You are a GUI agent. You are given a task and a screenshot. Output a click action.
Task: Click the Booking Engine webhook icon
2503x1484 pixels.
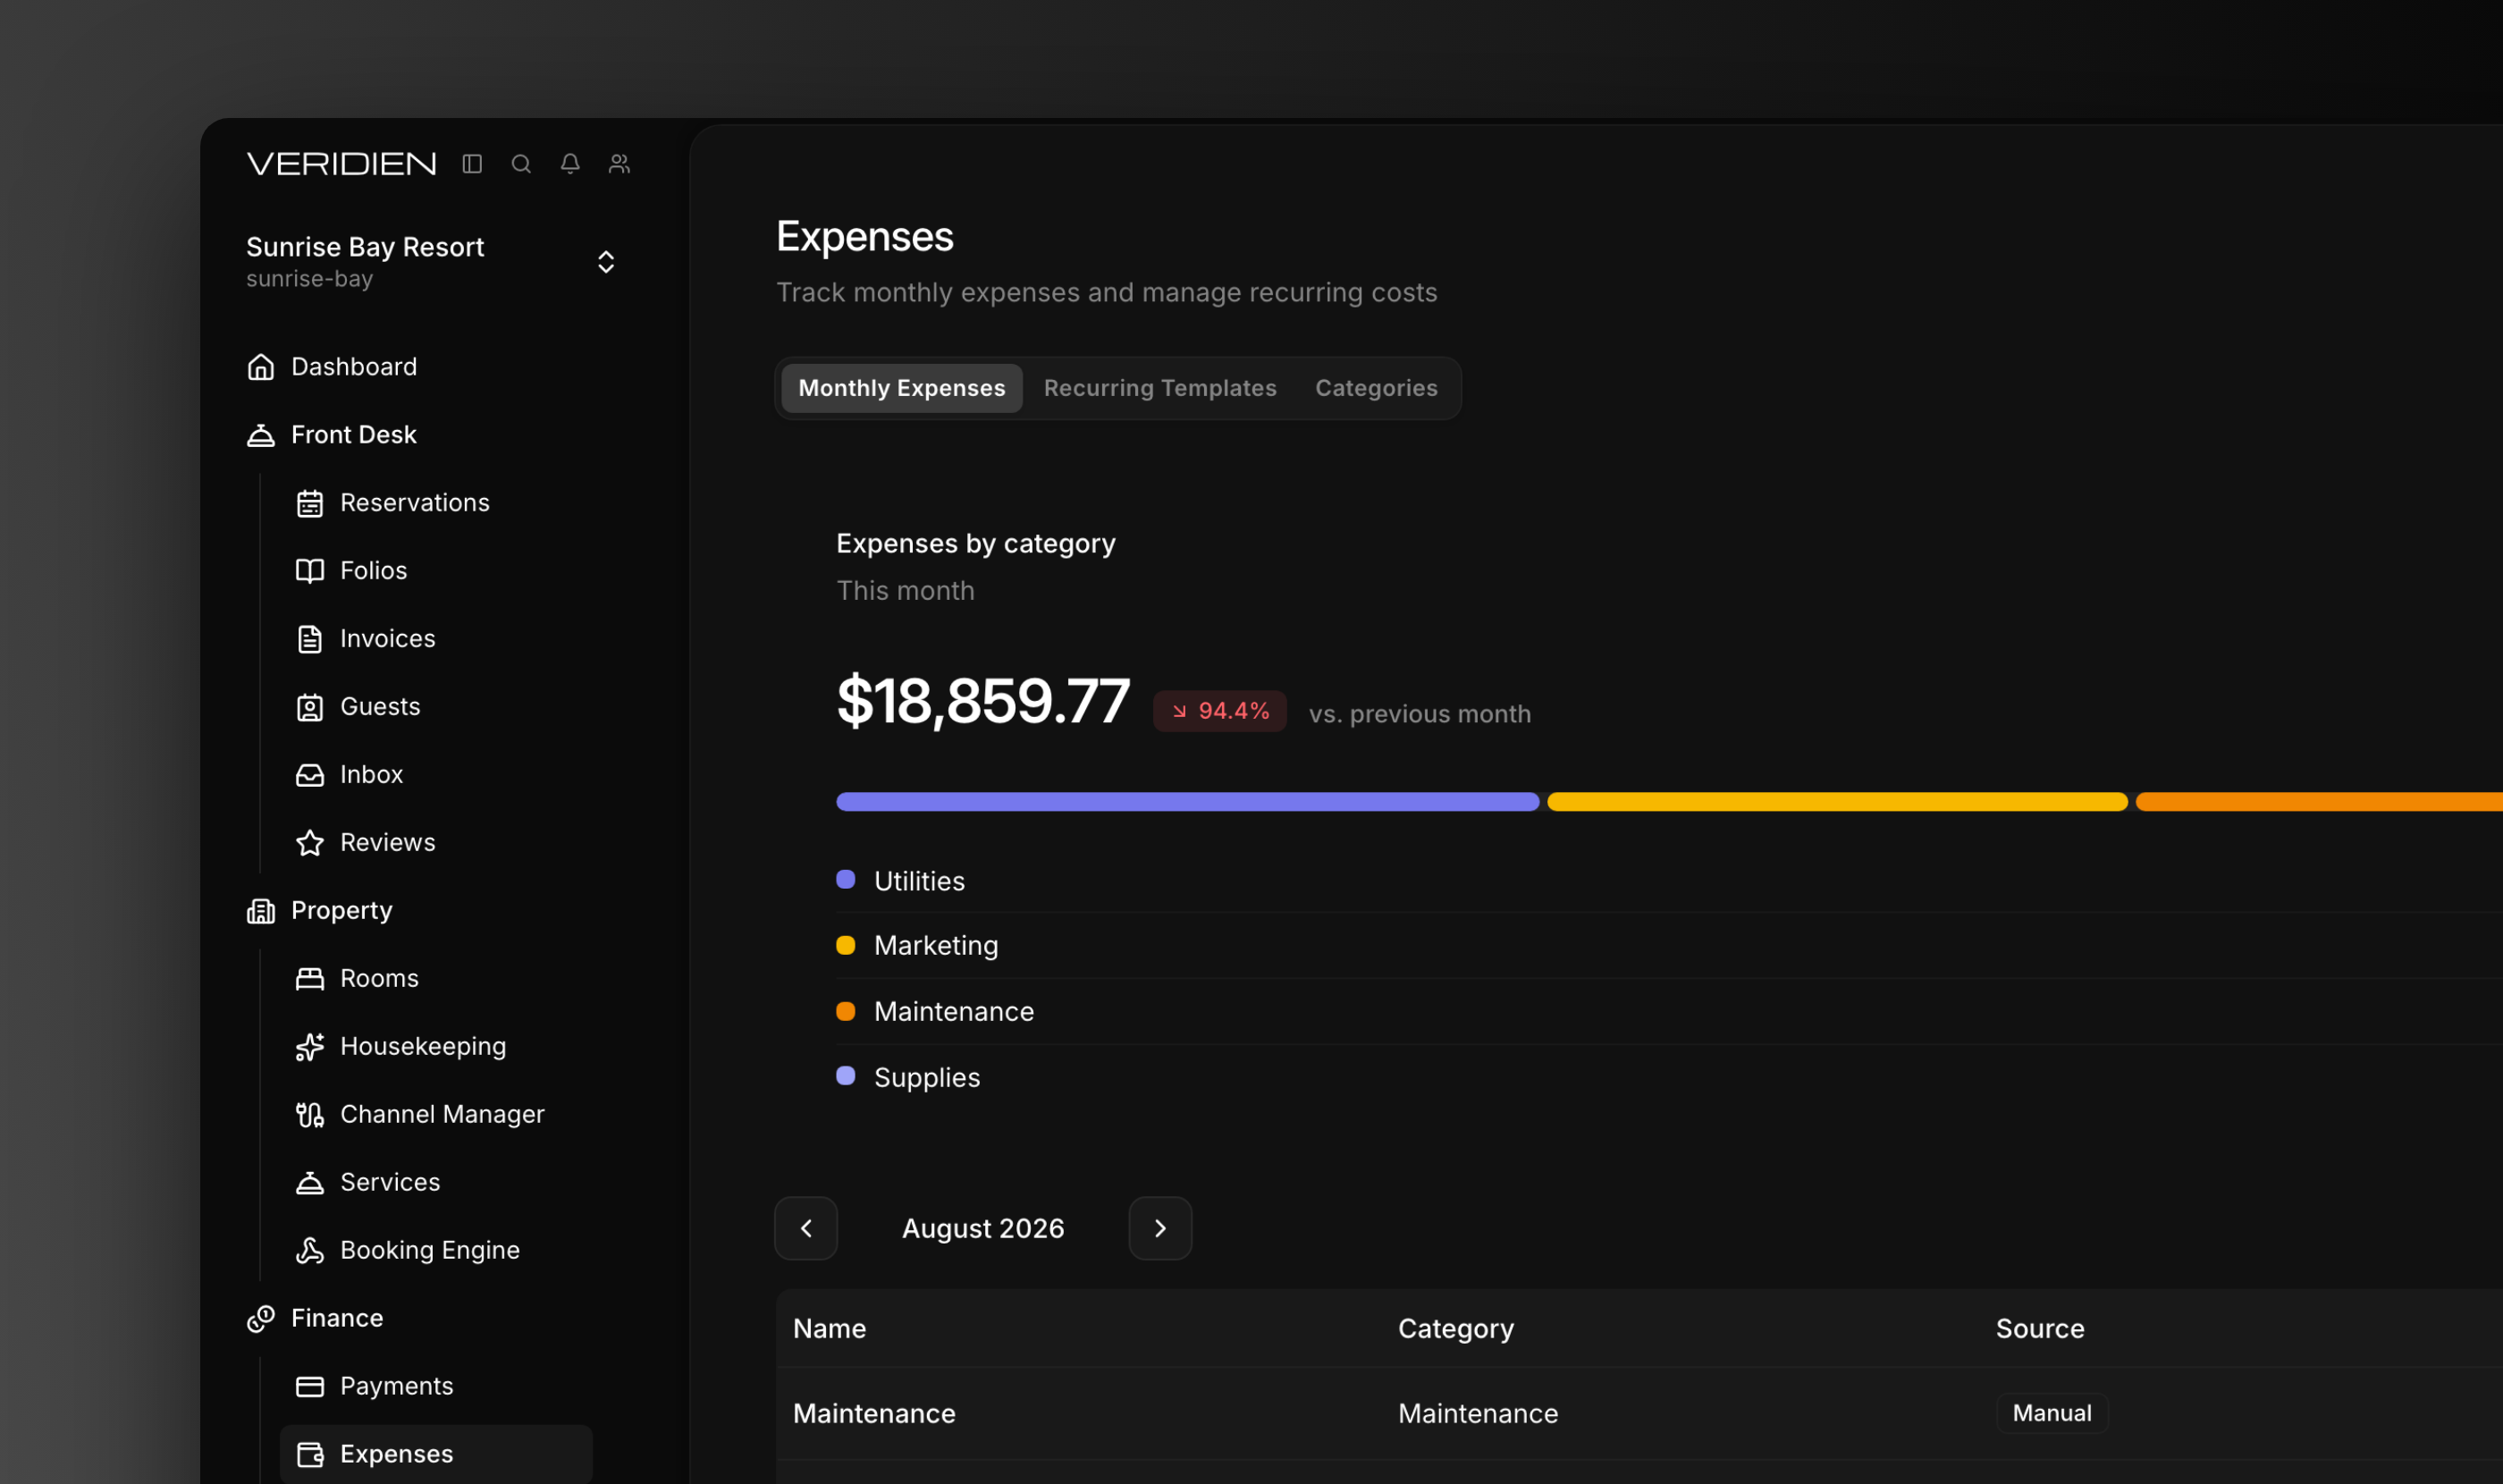click(x=309, y=1251)
